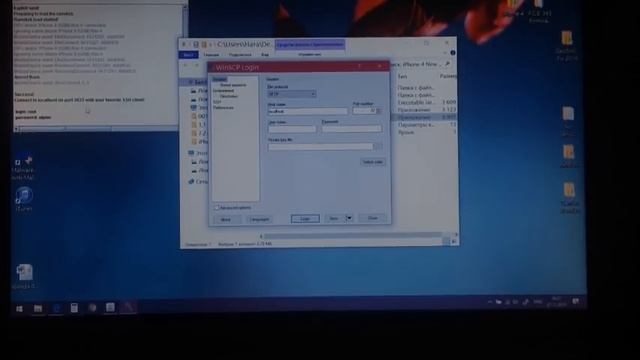Screen dimensions: 640x360
Task: Click the User name input field
Action: click(292, 129)
